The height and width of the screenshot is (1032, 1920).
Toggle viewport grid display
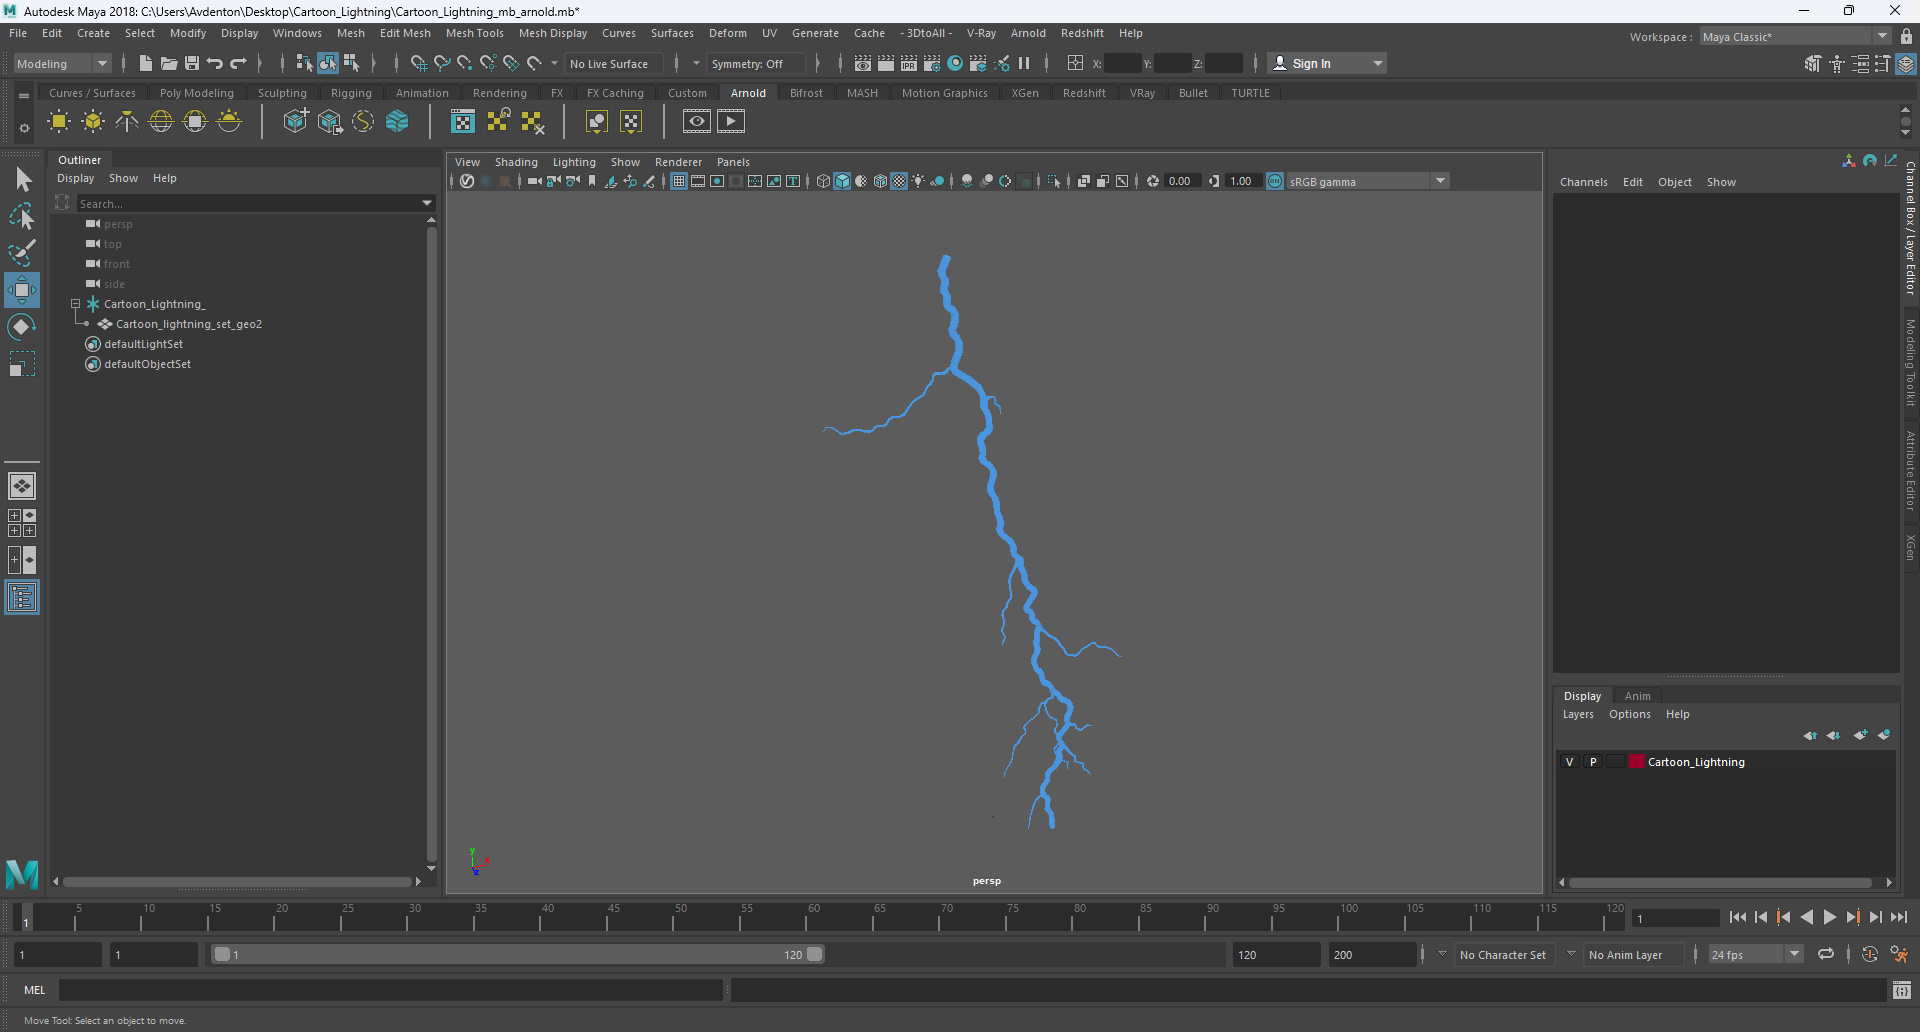[679, 181]
